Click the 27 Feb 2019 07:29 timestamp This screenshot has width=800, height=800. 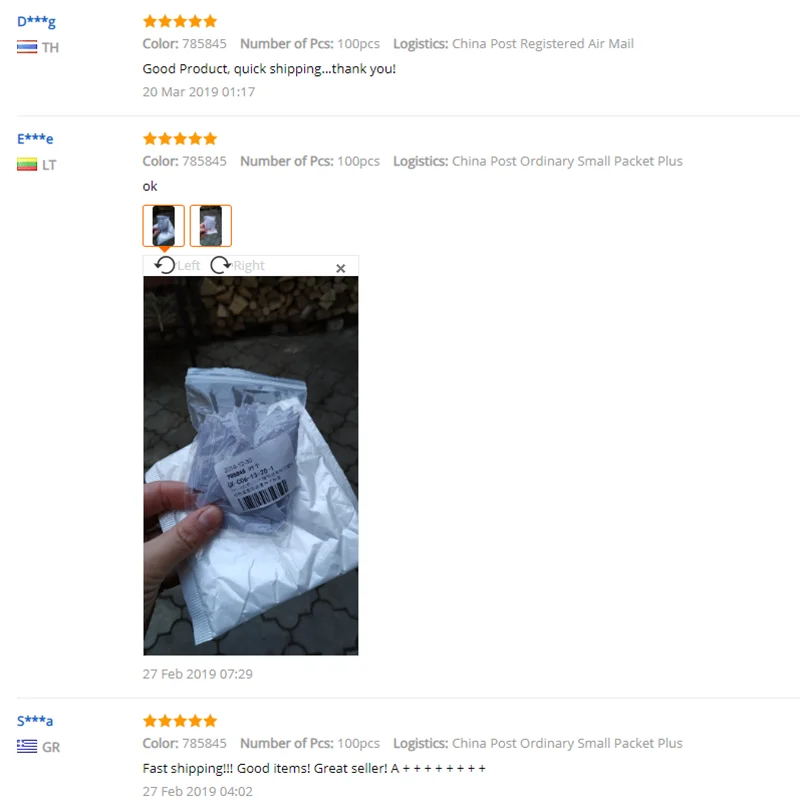click(198, 674)
